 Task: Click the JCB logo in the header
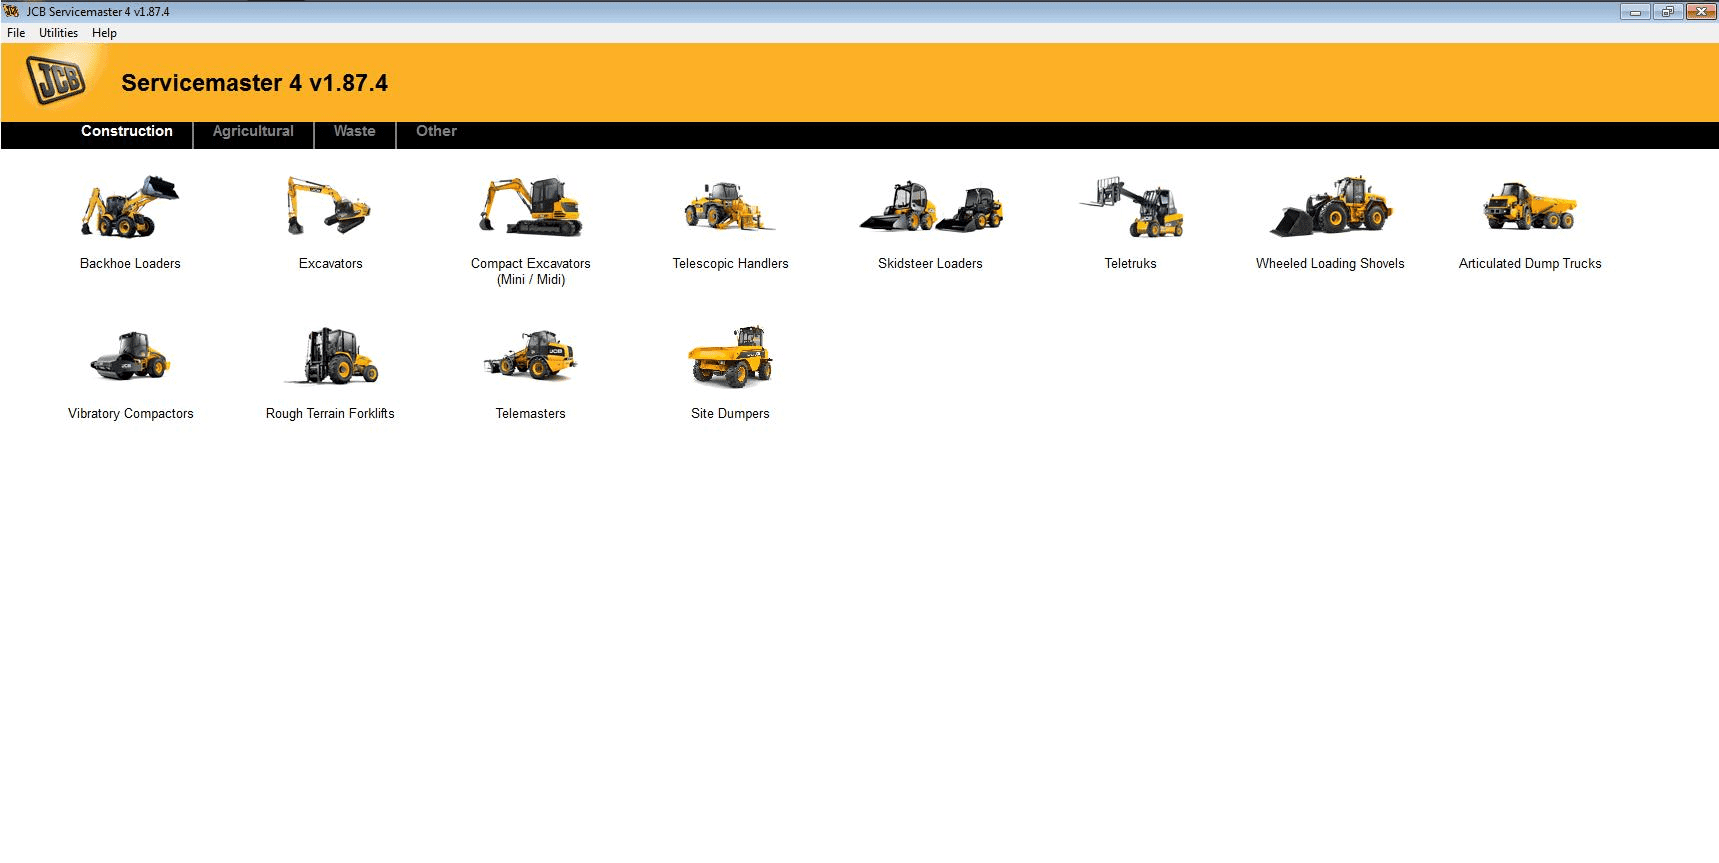tap(57, 80)
